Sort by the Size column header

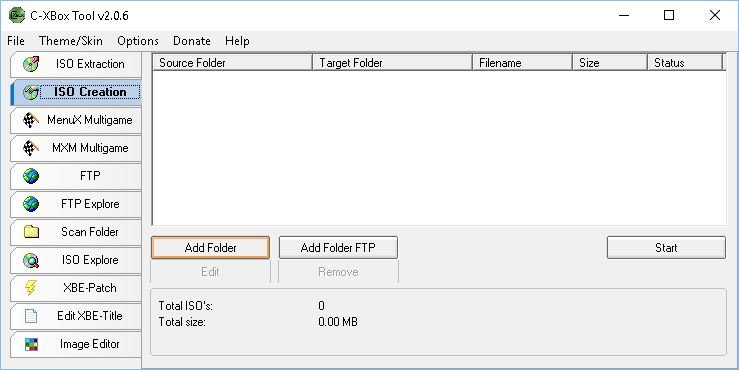(610, 63)
